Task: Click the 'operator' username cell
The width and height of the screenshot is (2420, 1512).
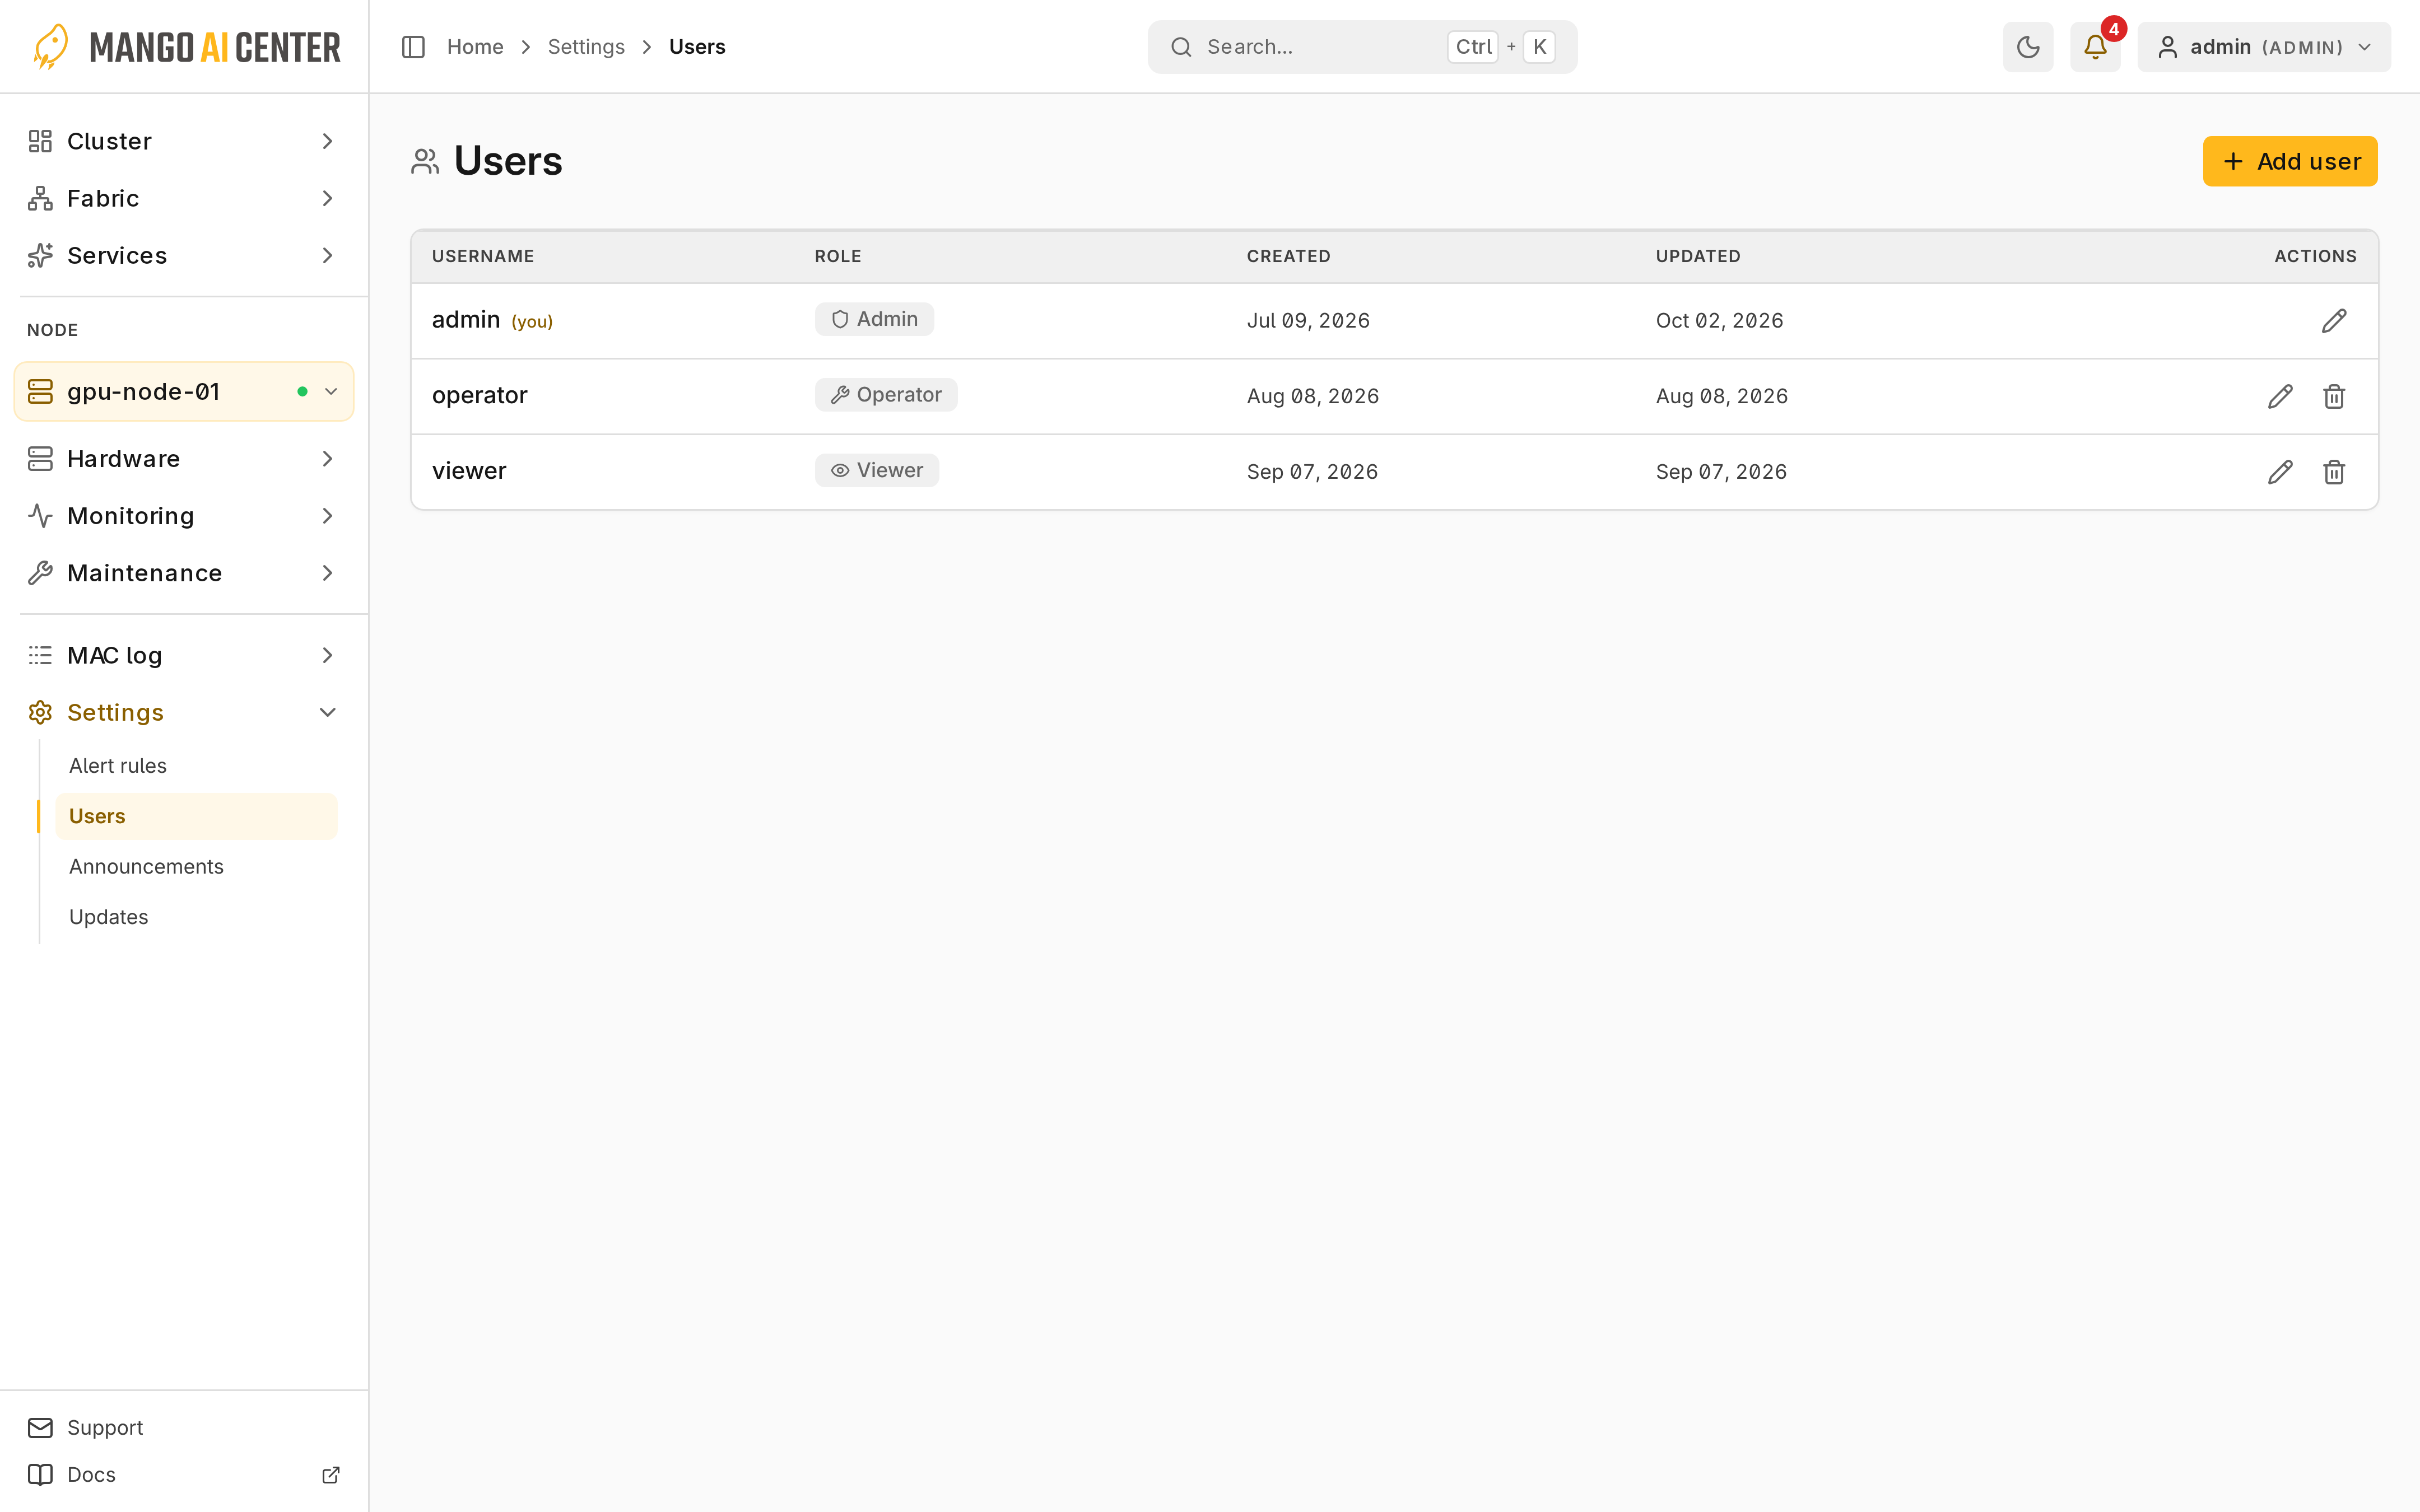Action: click(x=480, y=395)
